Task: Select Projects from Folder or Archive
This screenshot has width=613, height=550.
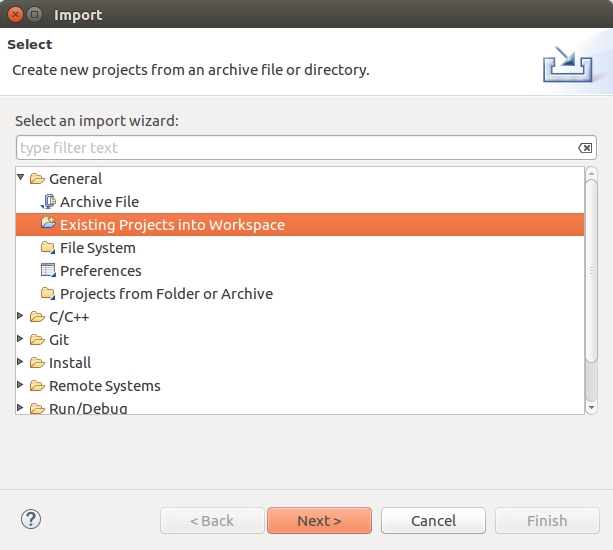Action: pyautogui.click(x=166, y=294)
